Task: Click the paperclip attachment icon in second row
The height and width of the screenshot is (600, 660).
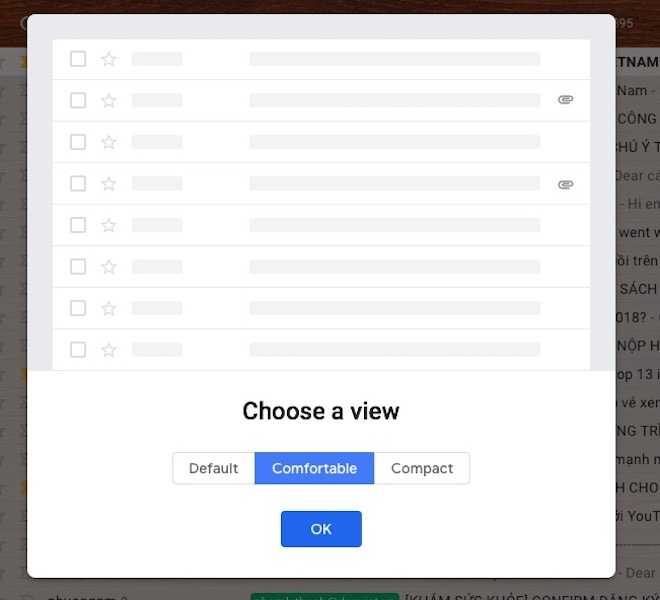Action: click(x=565, y=99)
